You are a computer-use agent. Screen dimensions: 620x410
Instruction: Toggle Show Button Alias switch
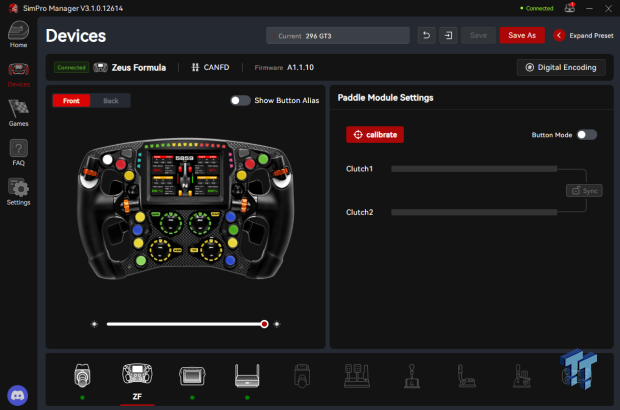240,100
